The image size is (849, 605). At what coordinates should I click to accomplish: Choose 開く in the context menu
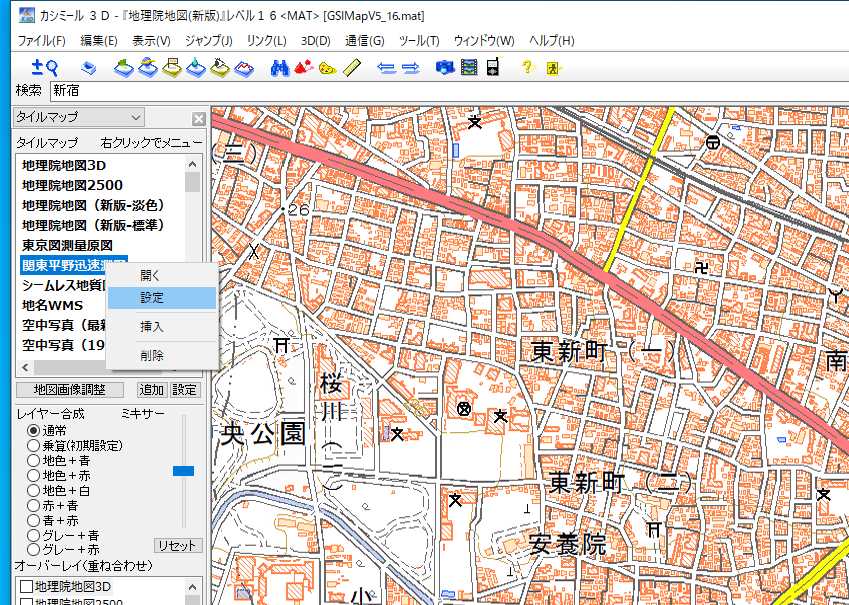point(162,275)
